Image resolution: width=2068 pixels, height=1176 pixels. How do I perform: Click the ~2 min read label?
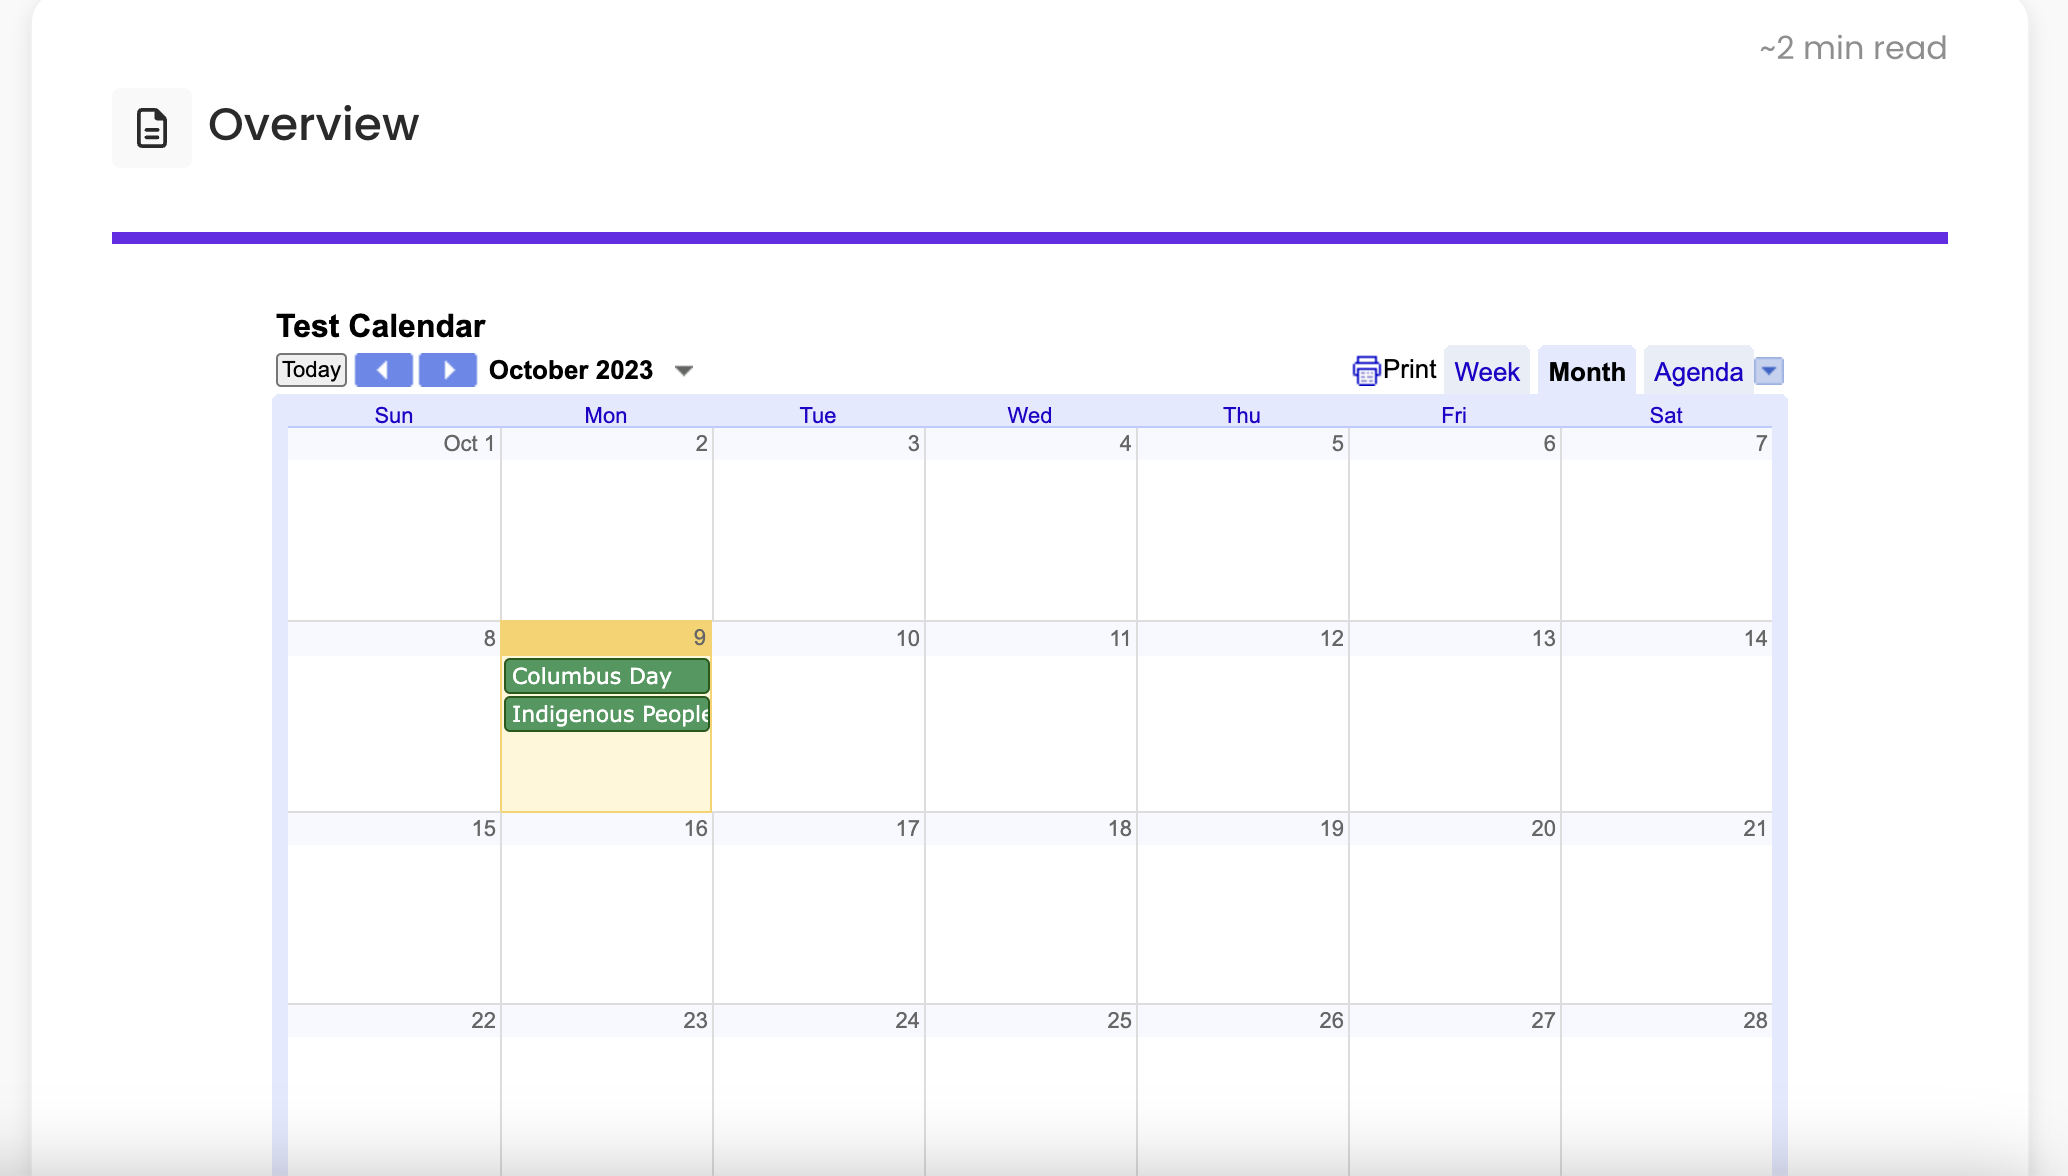tap(1853, 48)
